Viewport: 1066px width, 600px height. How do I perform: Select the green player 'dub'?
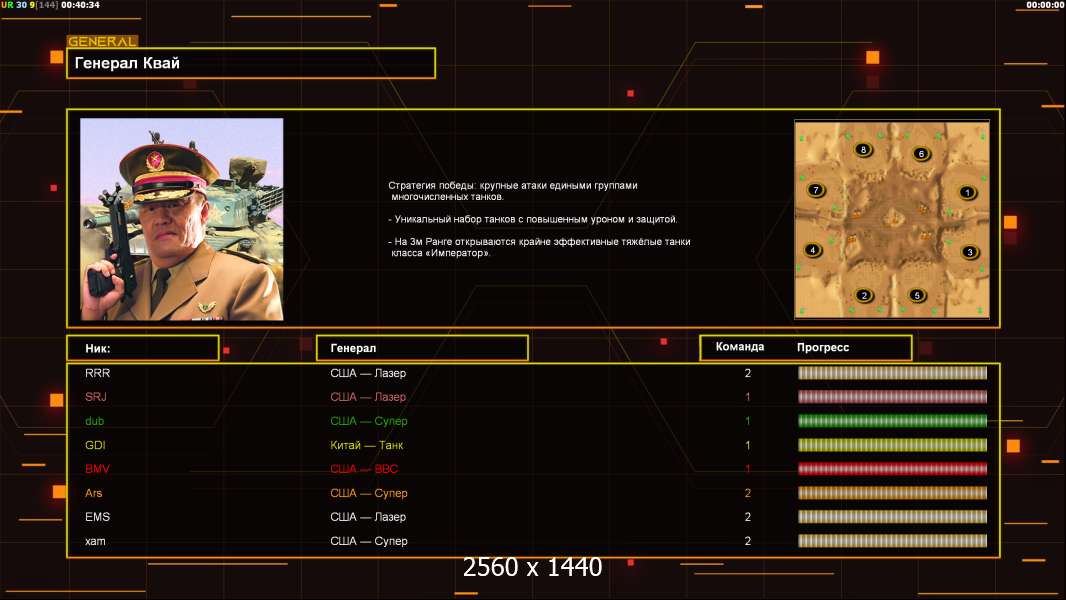pyautogui.click(x=94, y=421)
